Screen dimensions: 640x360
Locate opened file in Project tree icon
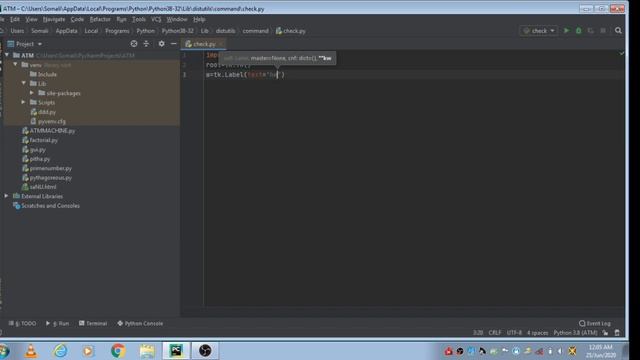coord(134,44)
